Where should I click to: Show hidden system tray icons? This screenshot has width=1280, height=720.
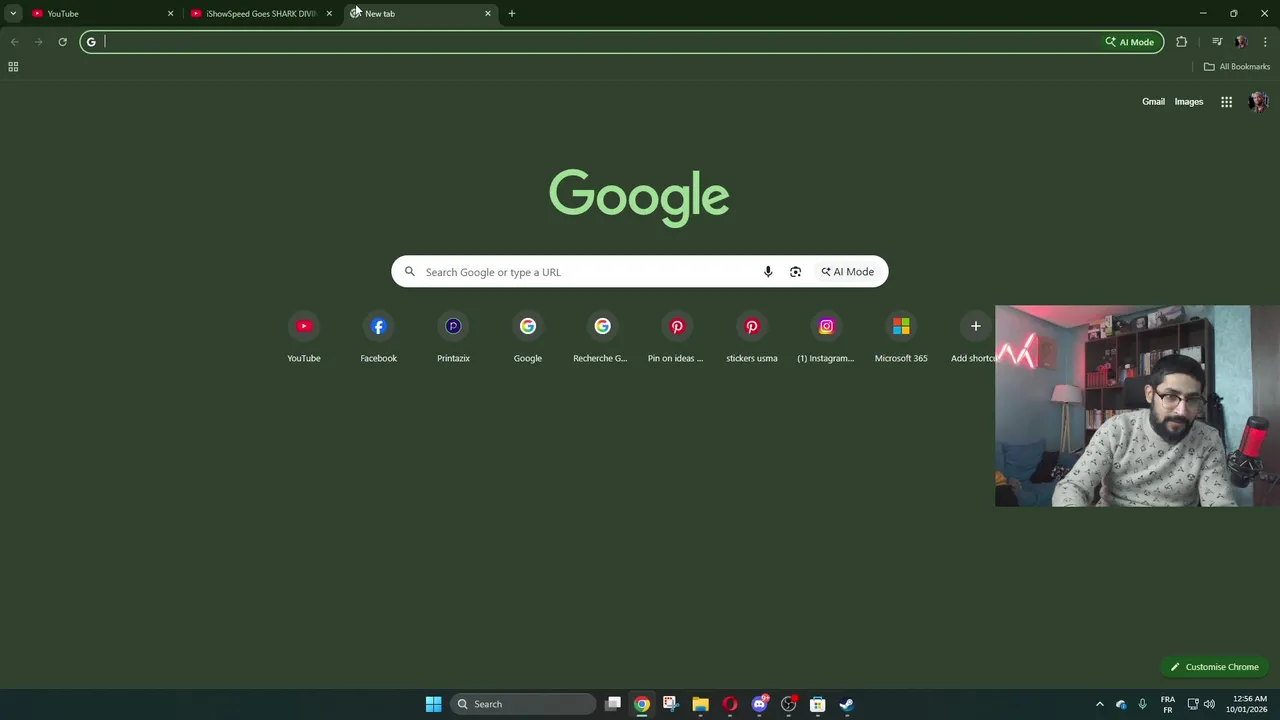tap(1100, 704)
